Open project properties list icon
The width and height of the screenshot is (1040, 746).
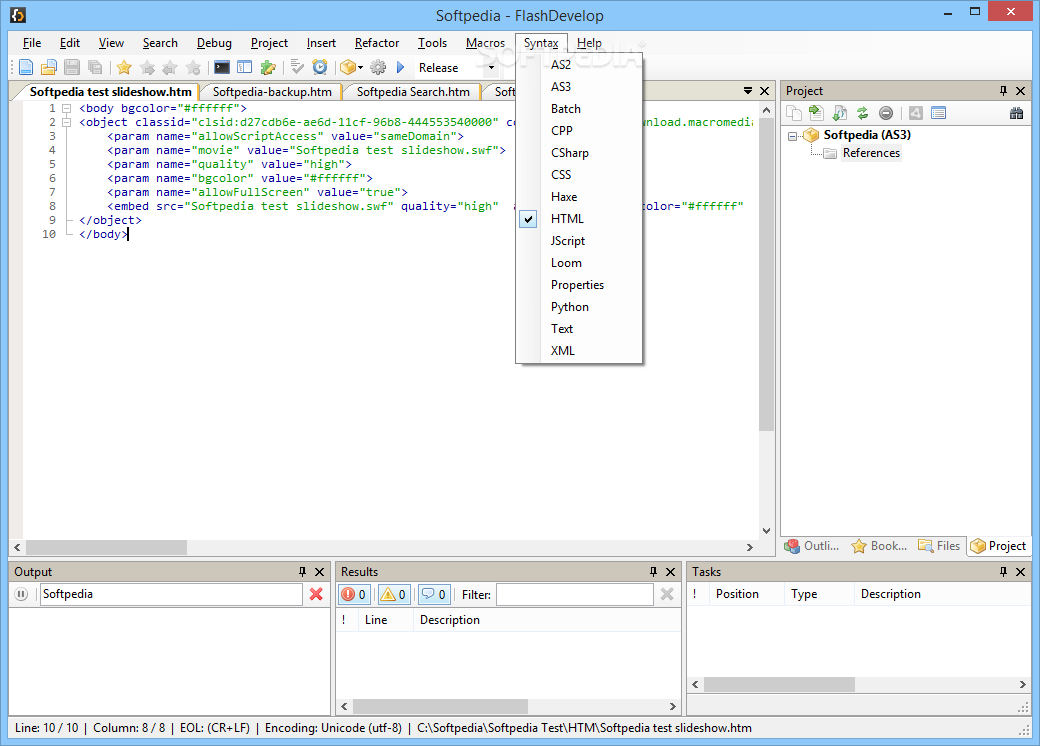pos(938,113)
